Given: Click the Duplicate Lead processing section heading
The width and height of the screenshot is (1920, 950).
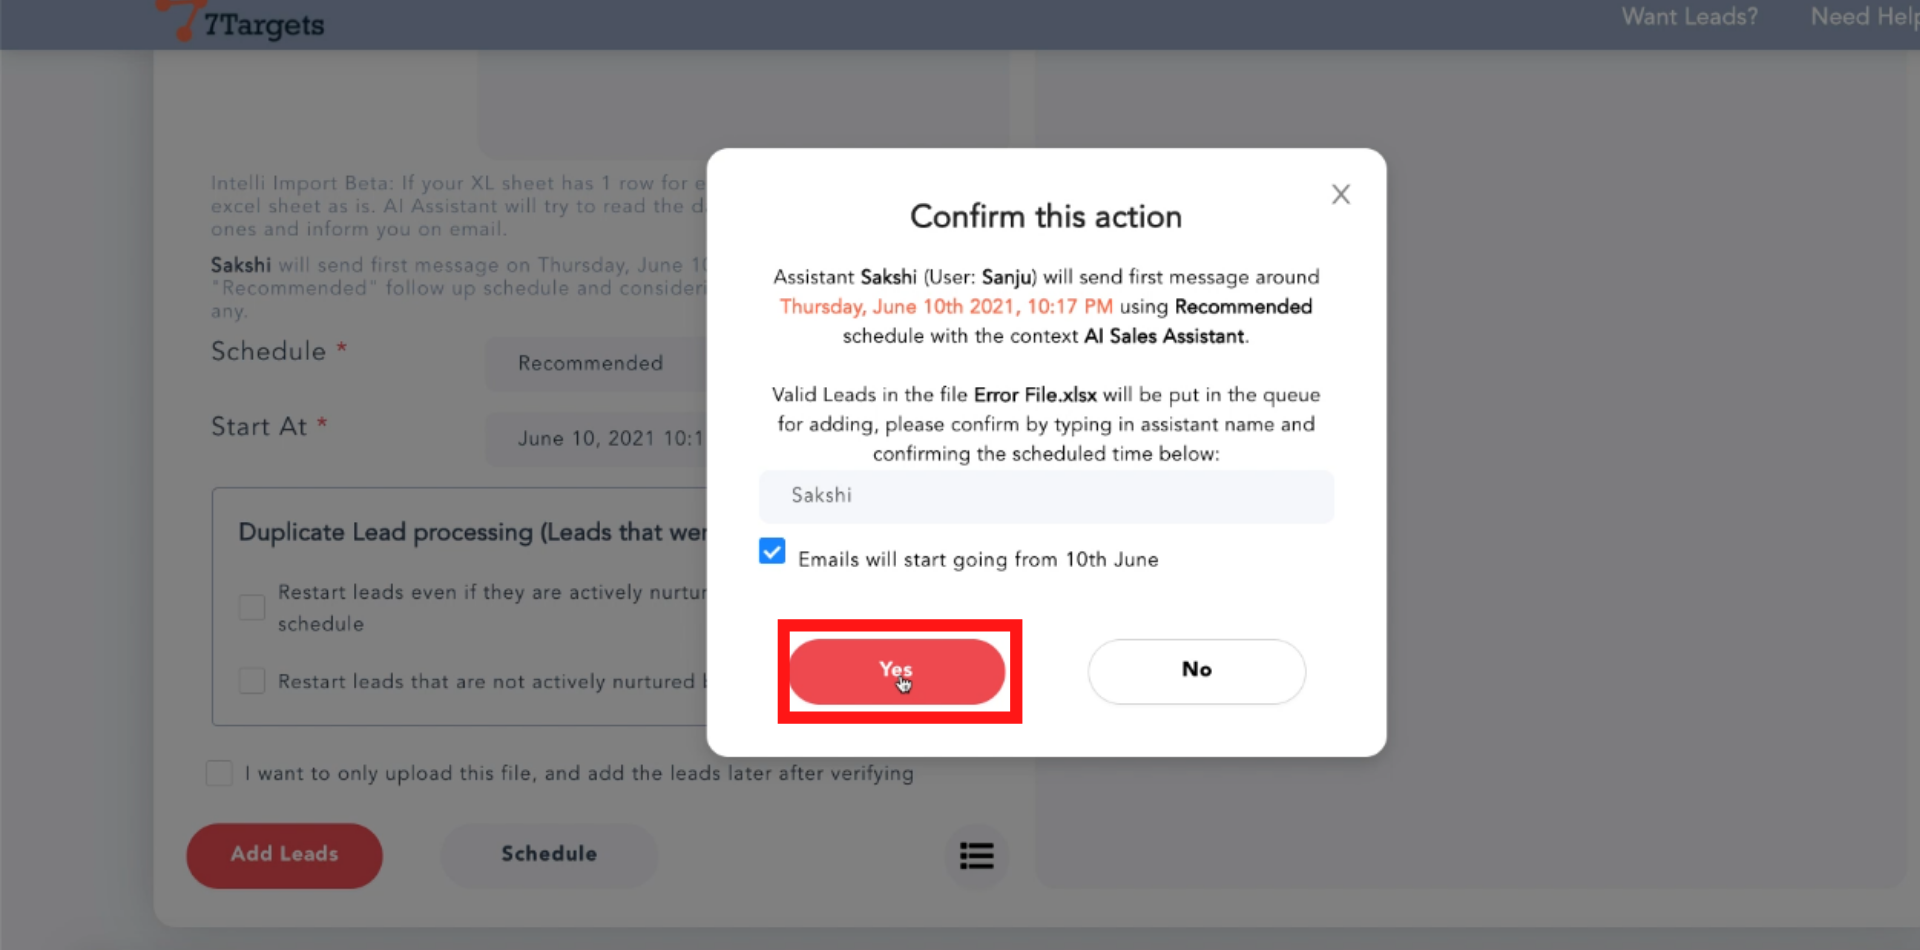Looking at the screenshot, I should click(x=473, y=532).
